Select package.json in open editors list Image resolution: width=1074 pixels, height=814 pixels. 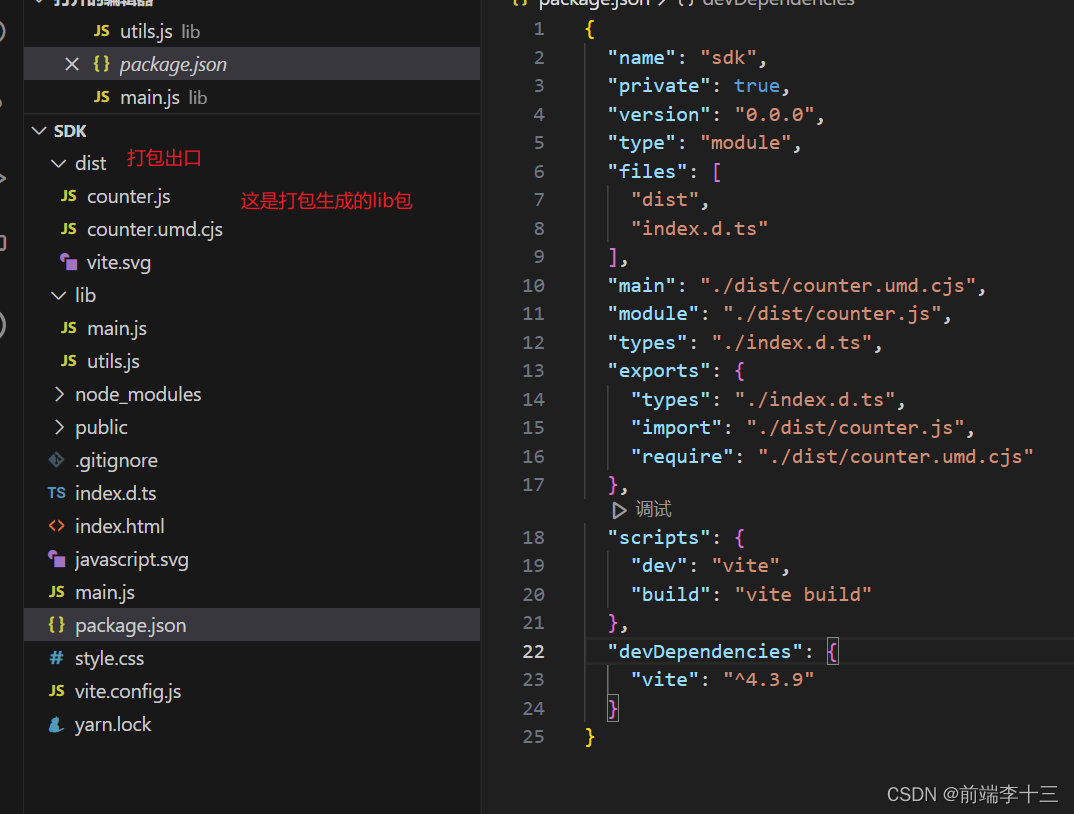[252, 64]
